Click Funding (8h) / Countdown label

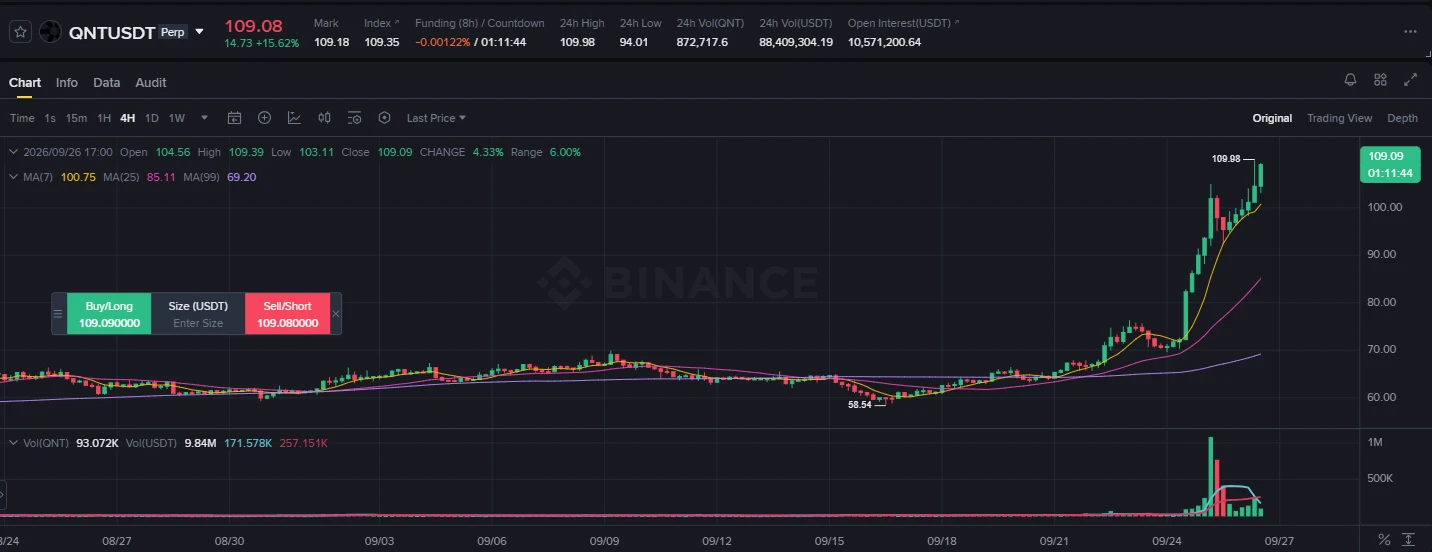tap(479, 23)
